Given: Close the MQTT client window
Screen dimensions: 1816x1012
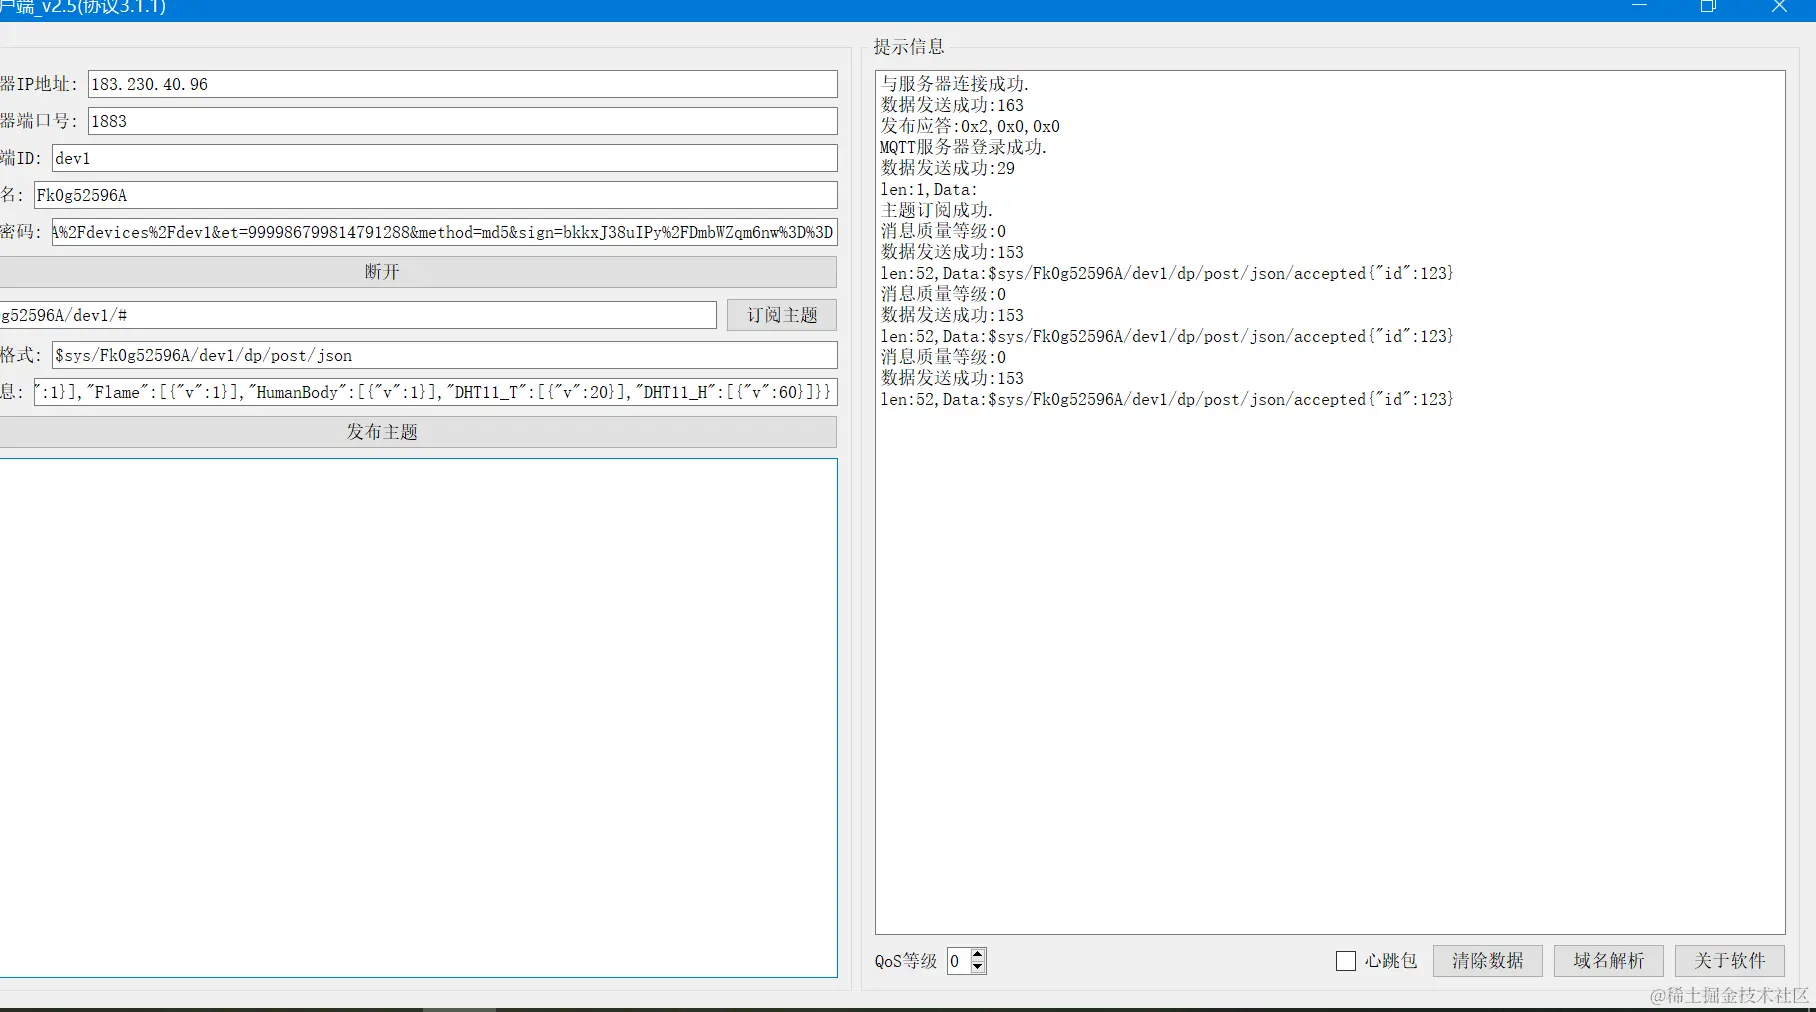Looking at the screenshot, I should [x=1779, y=7].
